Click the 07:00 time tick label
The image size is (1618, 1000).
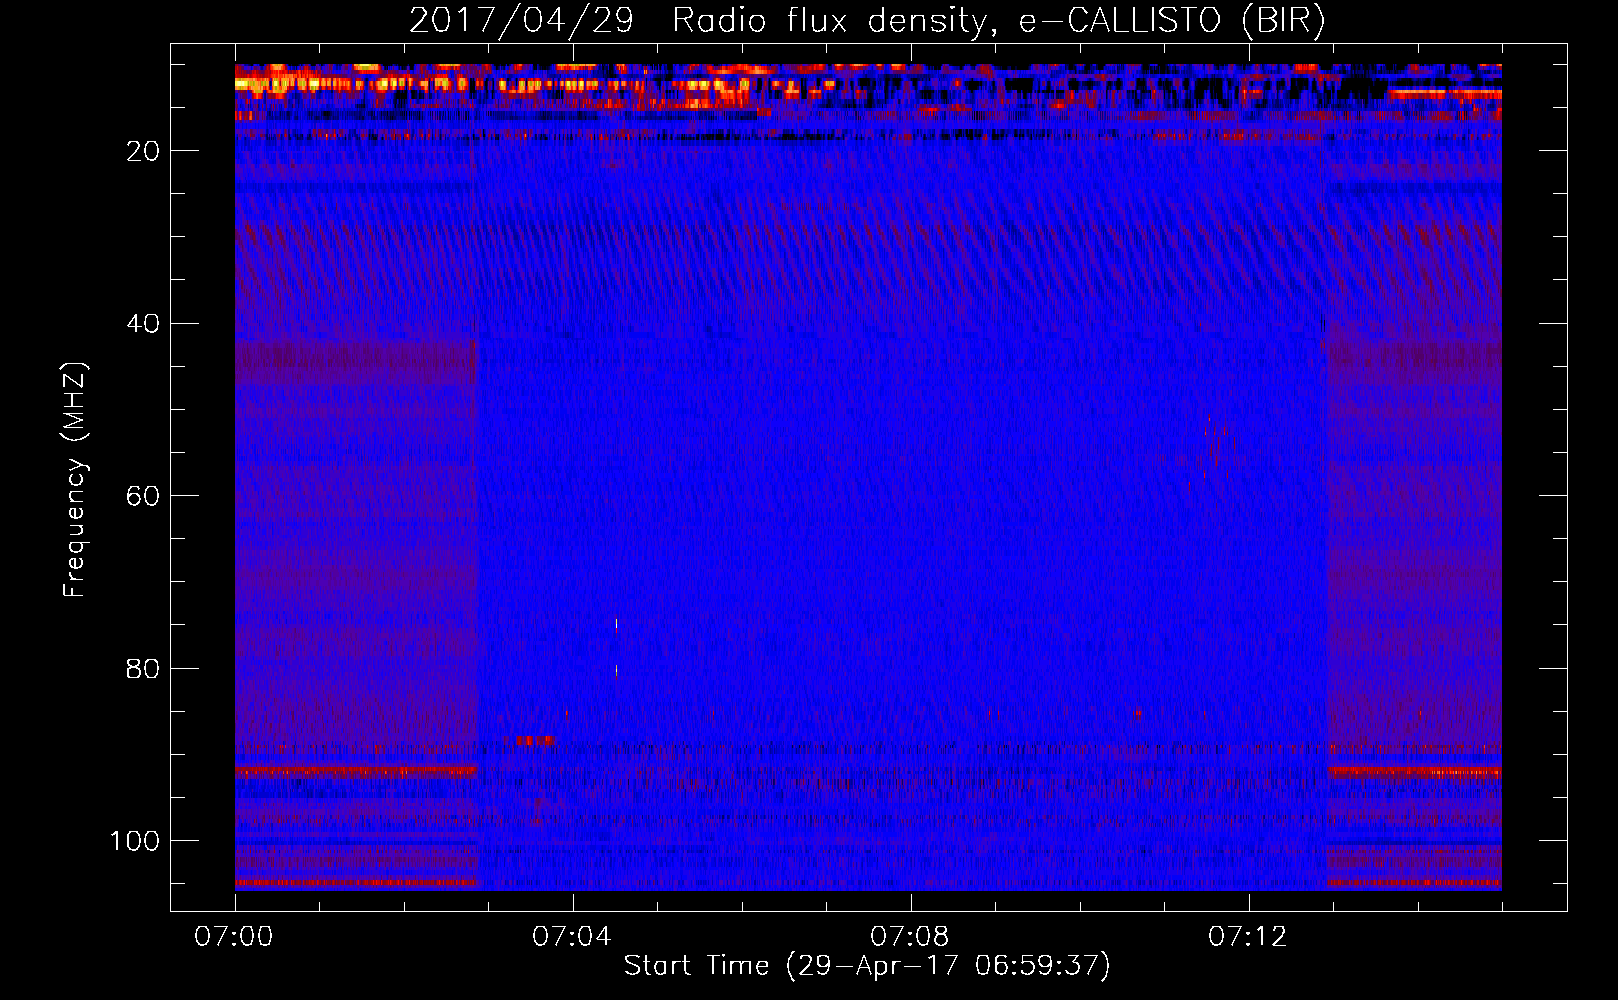pos(234,937)
